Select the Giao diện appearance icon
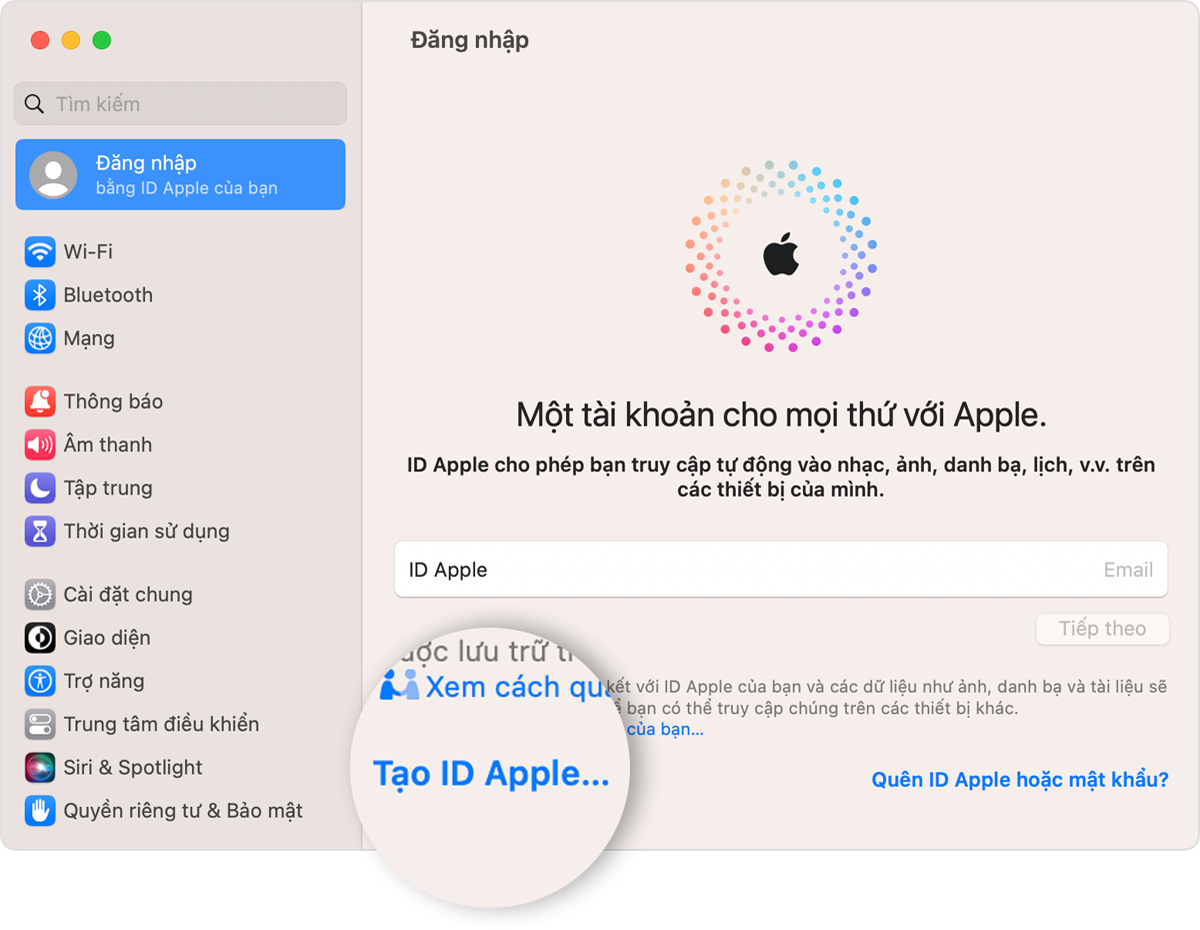The width and height of the screenshot is (1200, 930). (x=39, y=637)
